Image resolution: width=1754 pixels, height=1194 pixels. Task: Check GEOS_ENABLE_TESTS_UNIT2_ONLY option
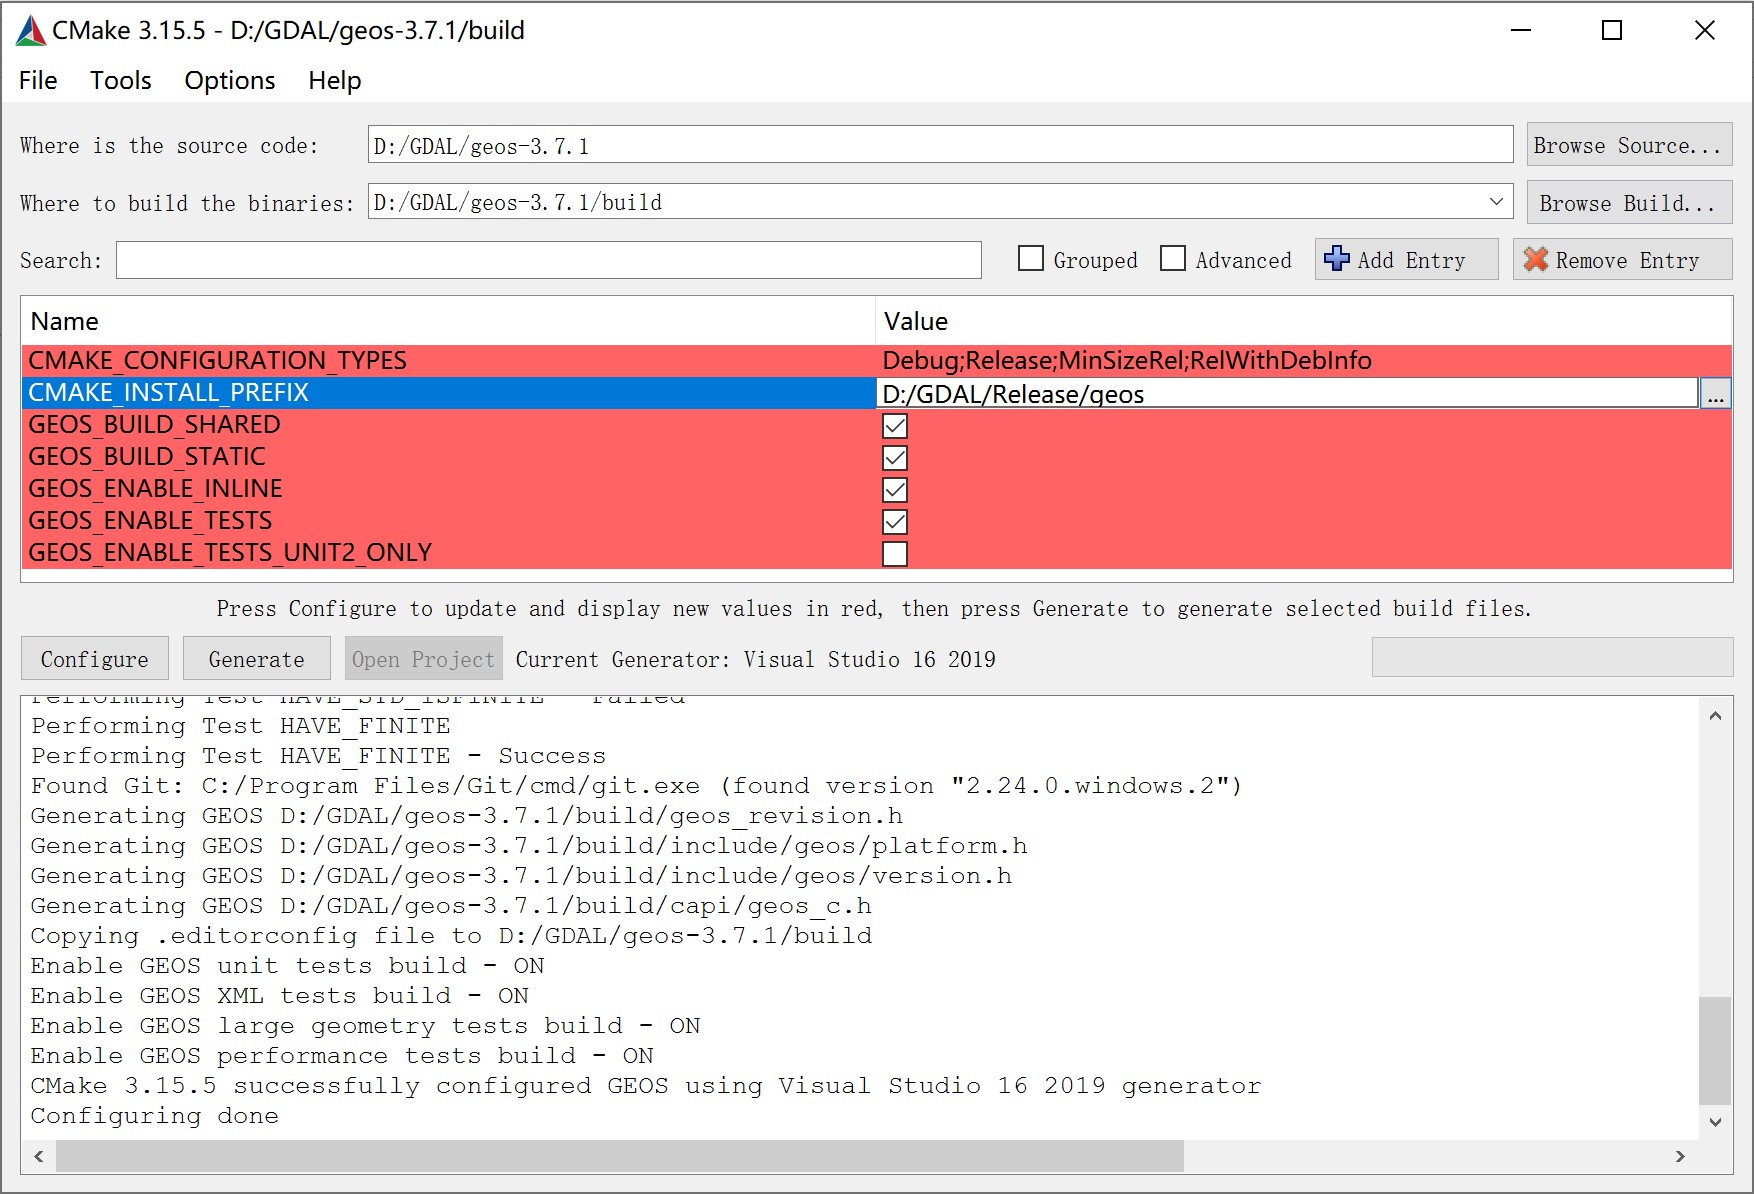(895, 554)
